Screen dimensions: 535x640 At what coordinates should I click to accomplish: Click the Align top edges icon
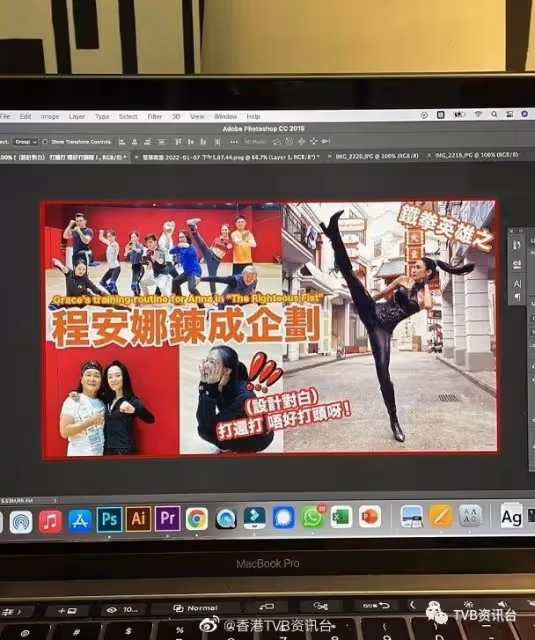(x=178, y=142)
